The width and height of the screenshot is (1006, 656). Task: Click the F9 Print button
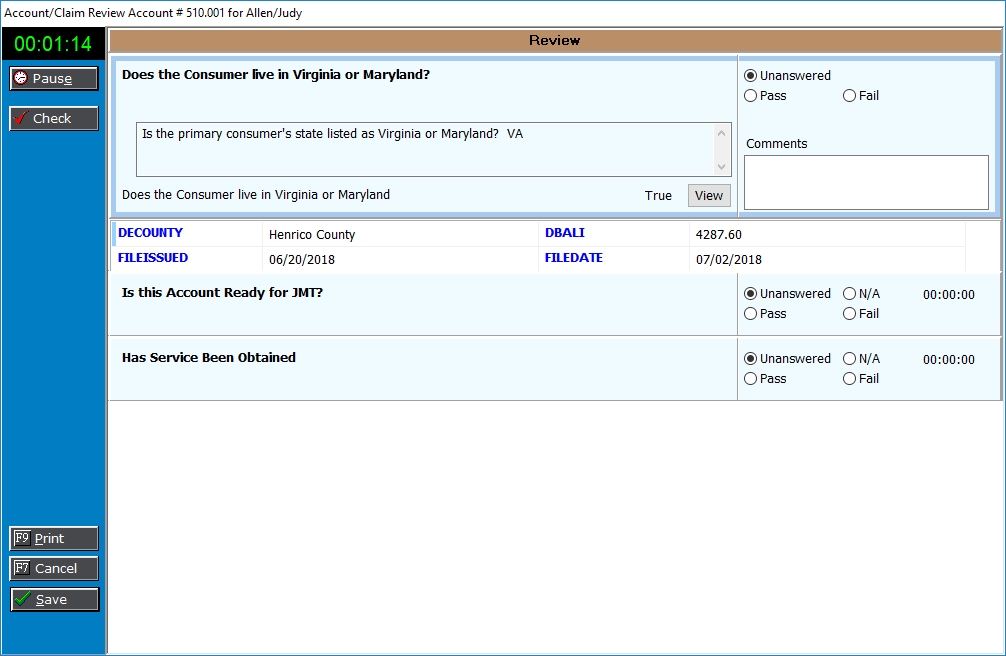pos(54,539)
